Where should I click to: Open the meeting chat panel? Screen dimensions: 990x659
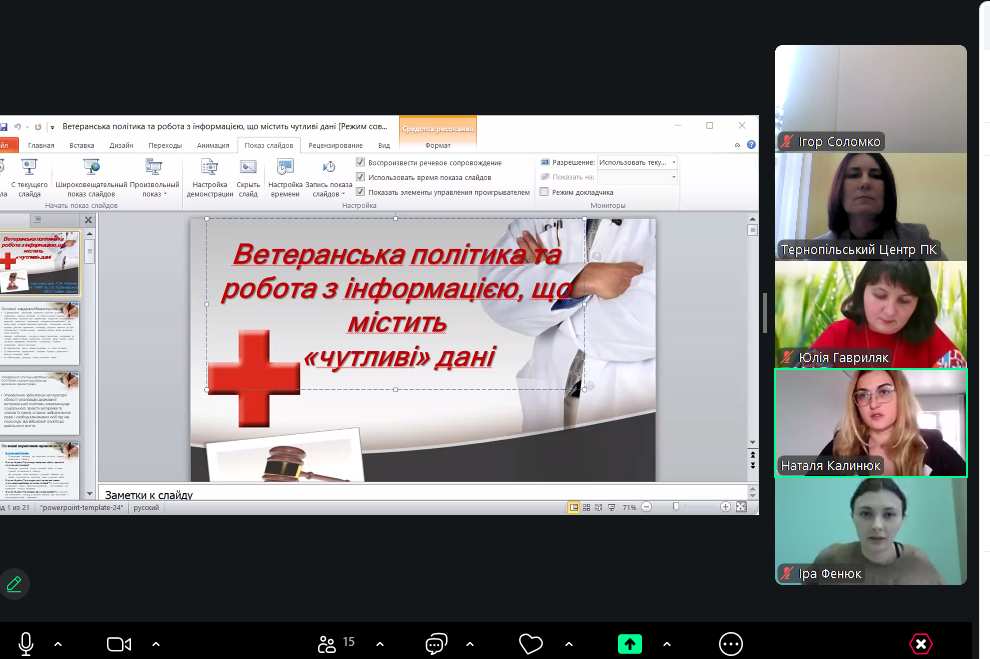coord(435,644)
